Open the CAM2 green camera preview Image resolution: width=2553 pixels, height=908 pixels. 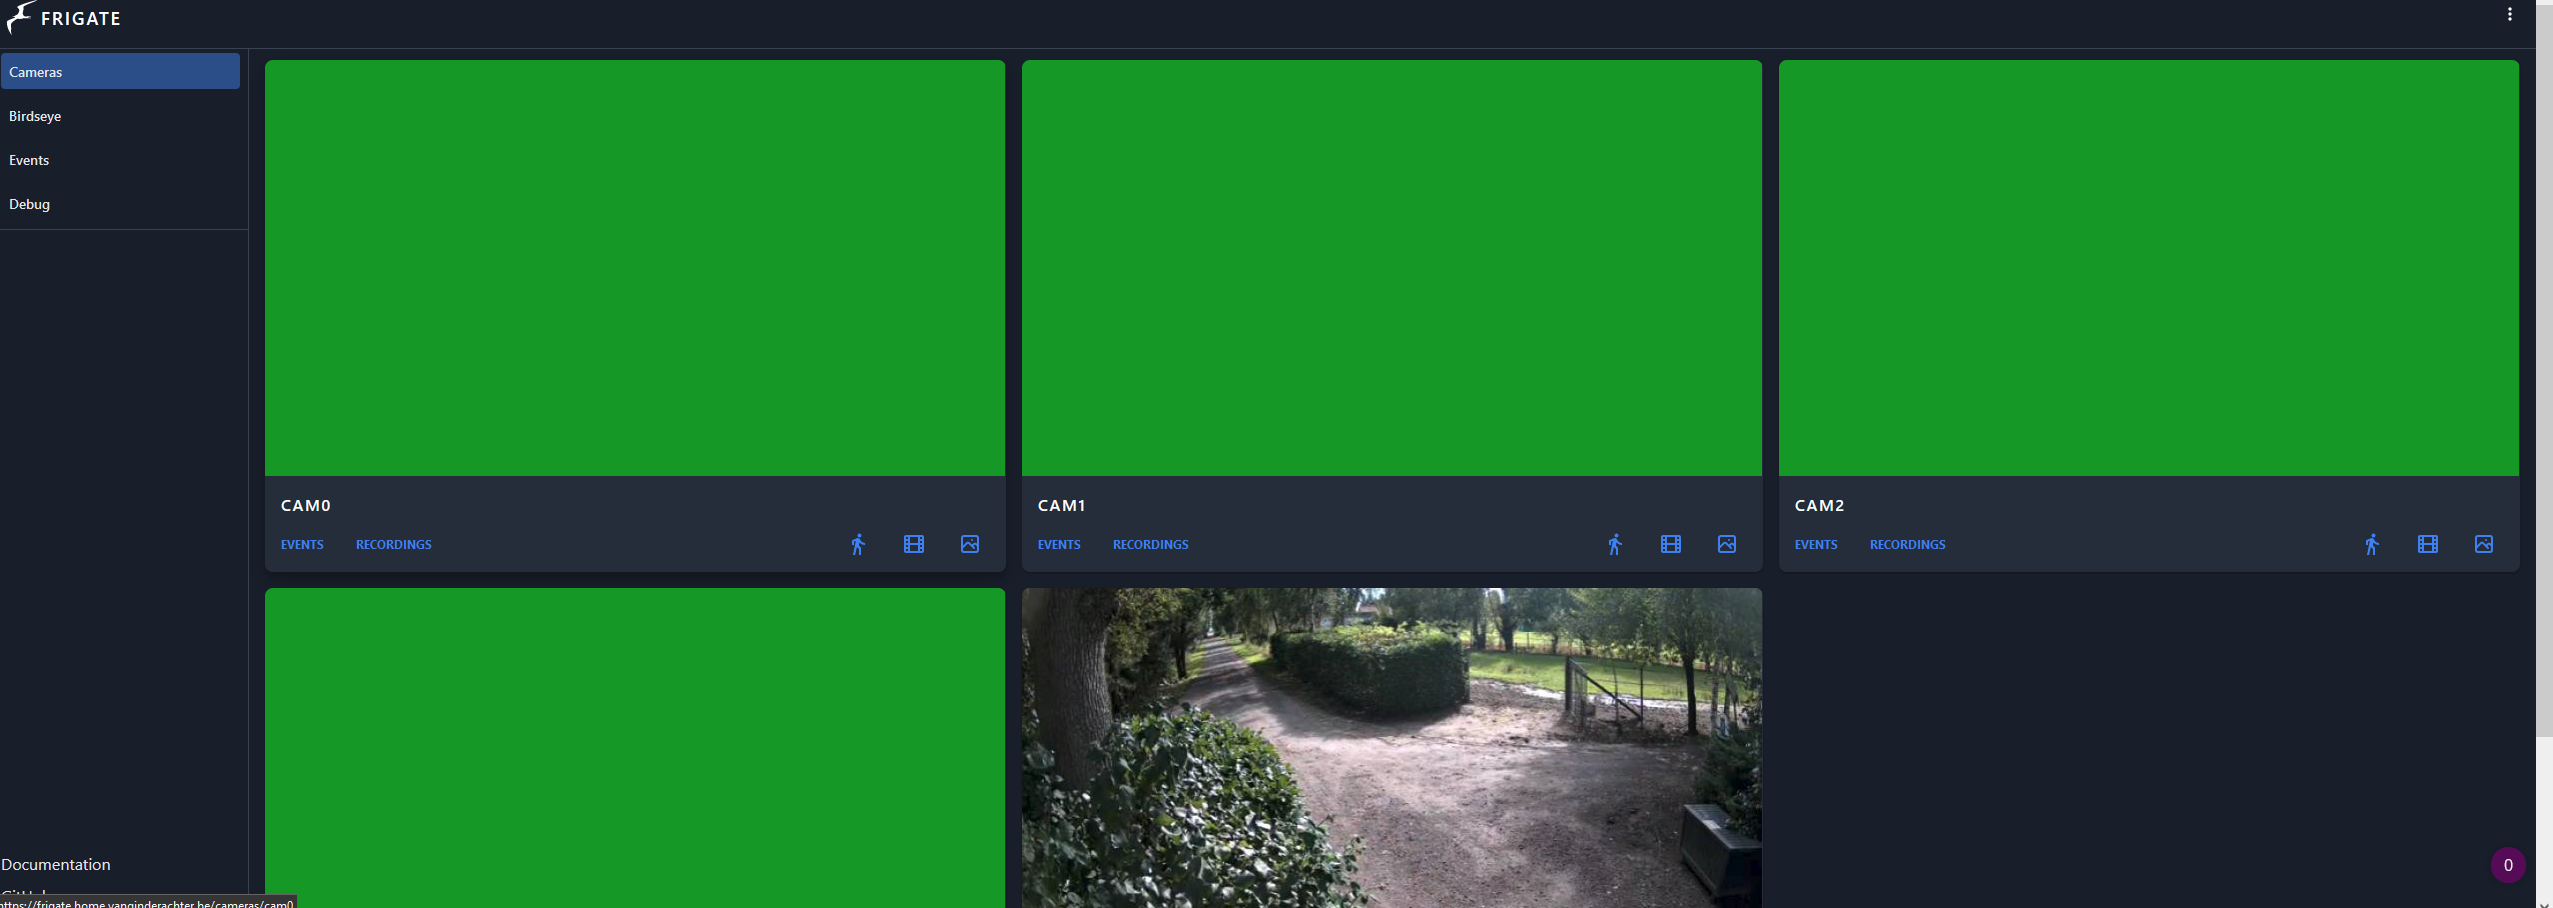[2149, 268]
